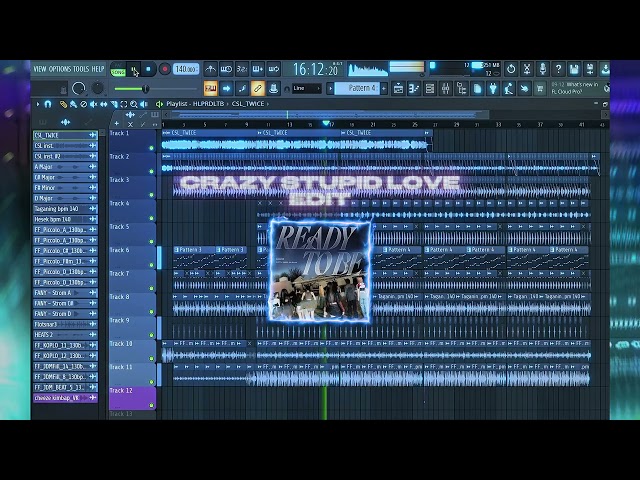Screen dimensions: 640x480
Task: Toggle wait for input icon
Action: [226, 69]
